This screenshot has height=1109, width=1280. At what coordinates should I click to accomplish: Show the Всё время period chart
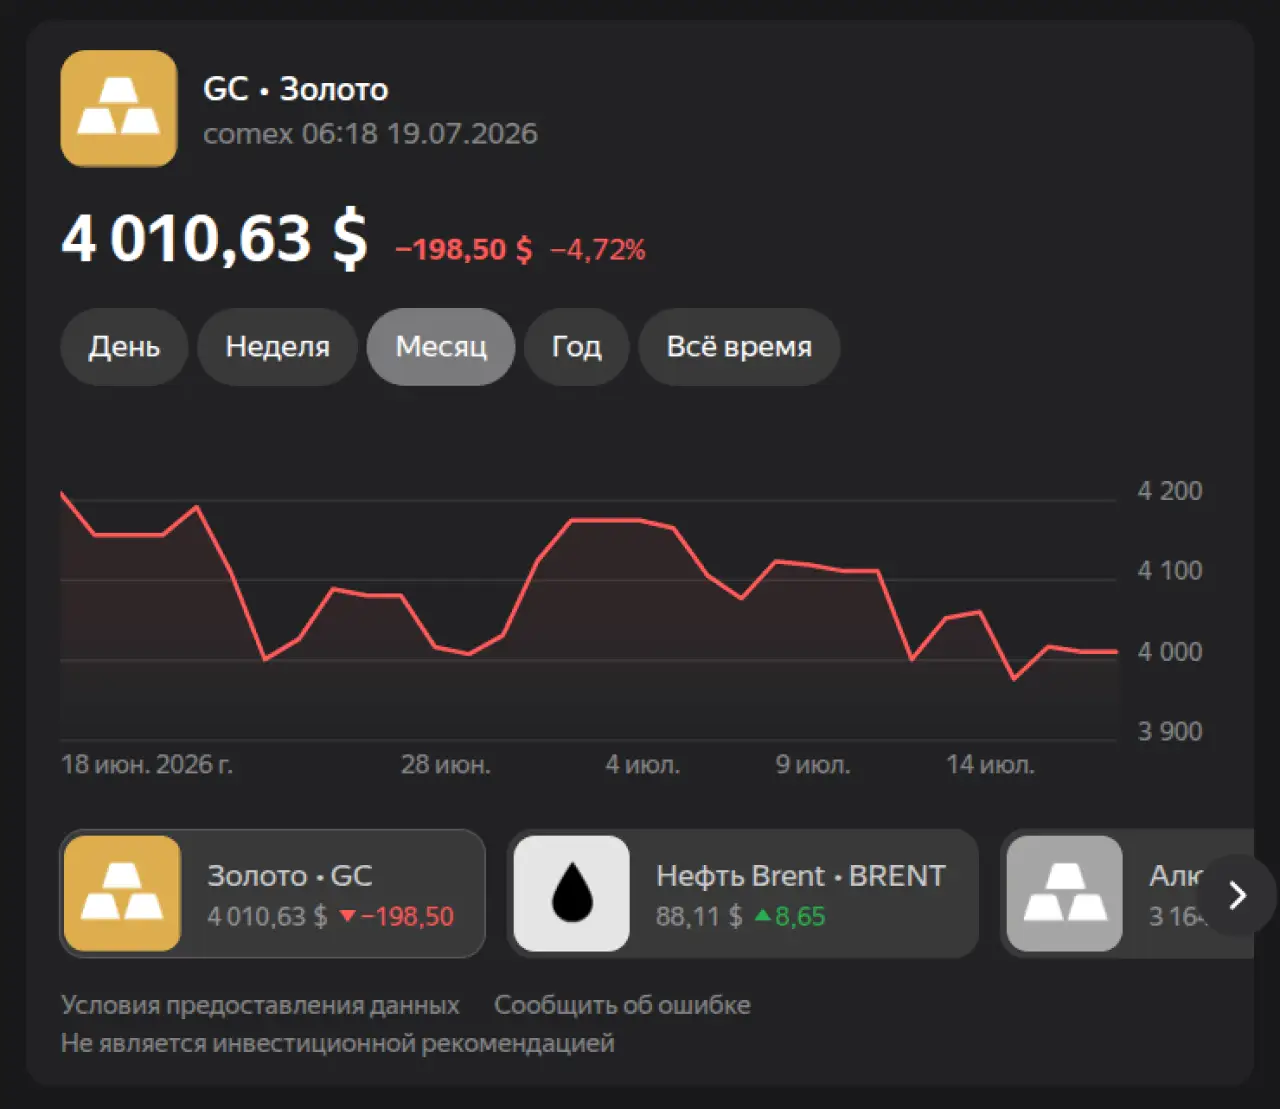pyautogui.click(x=739, y=347)
